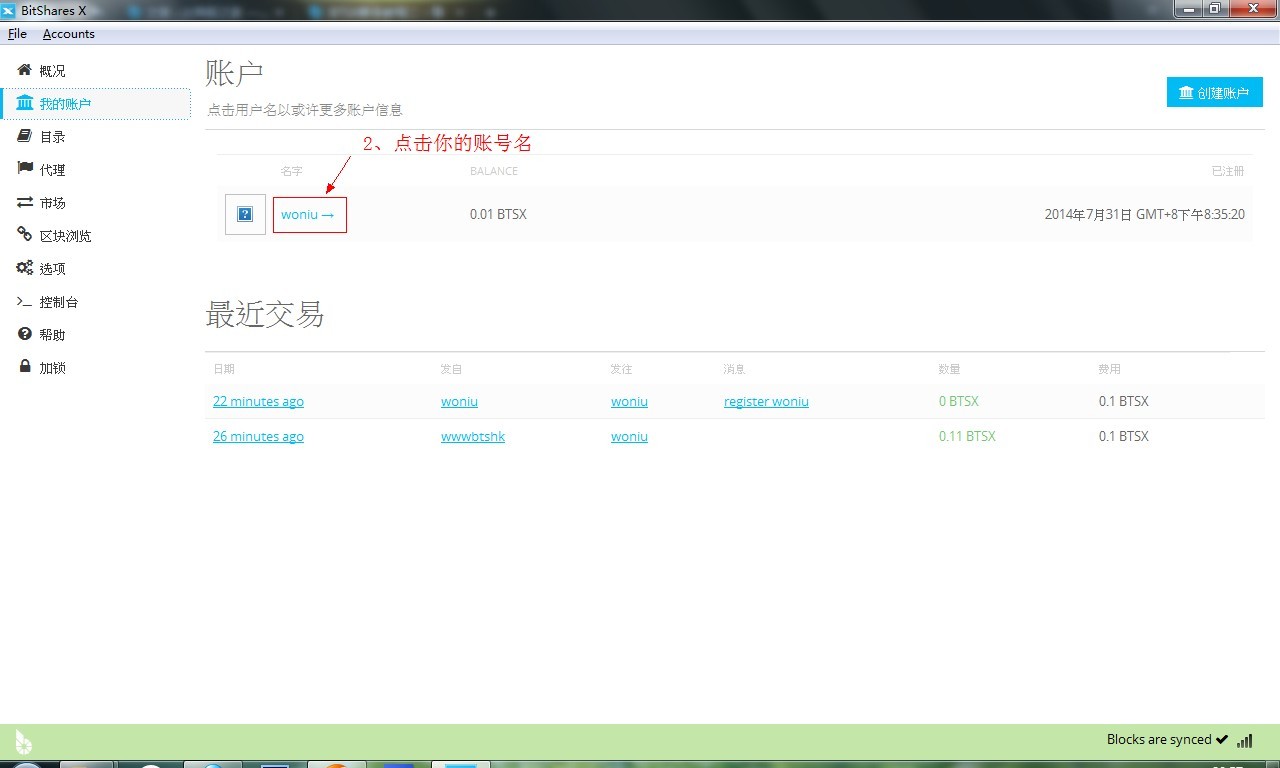Open the File menu
The height and width of the screenshot is (768, 1280).
point(17,34)
